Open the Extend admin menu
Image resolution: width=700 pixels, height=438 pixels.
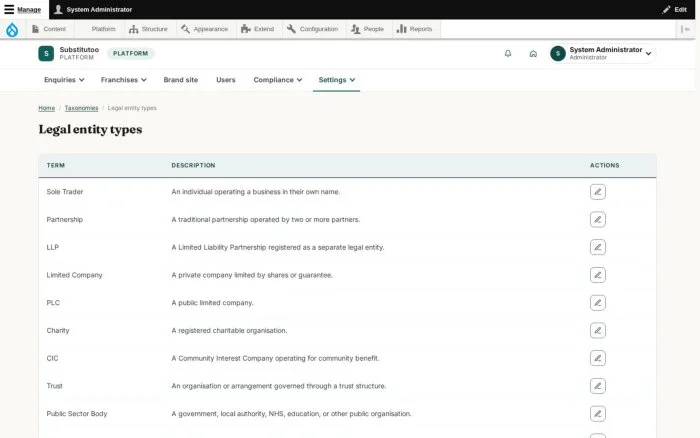258,29
